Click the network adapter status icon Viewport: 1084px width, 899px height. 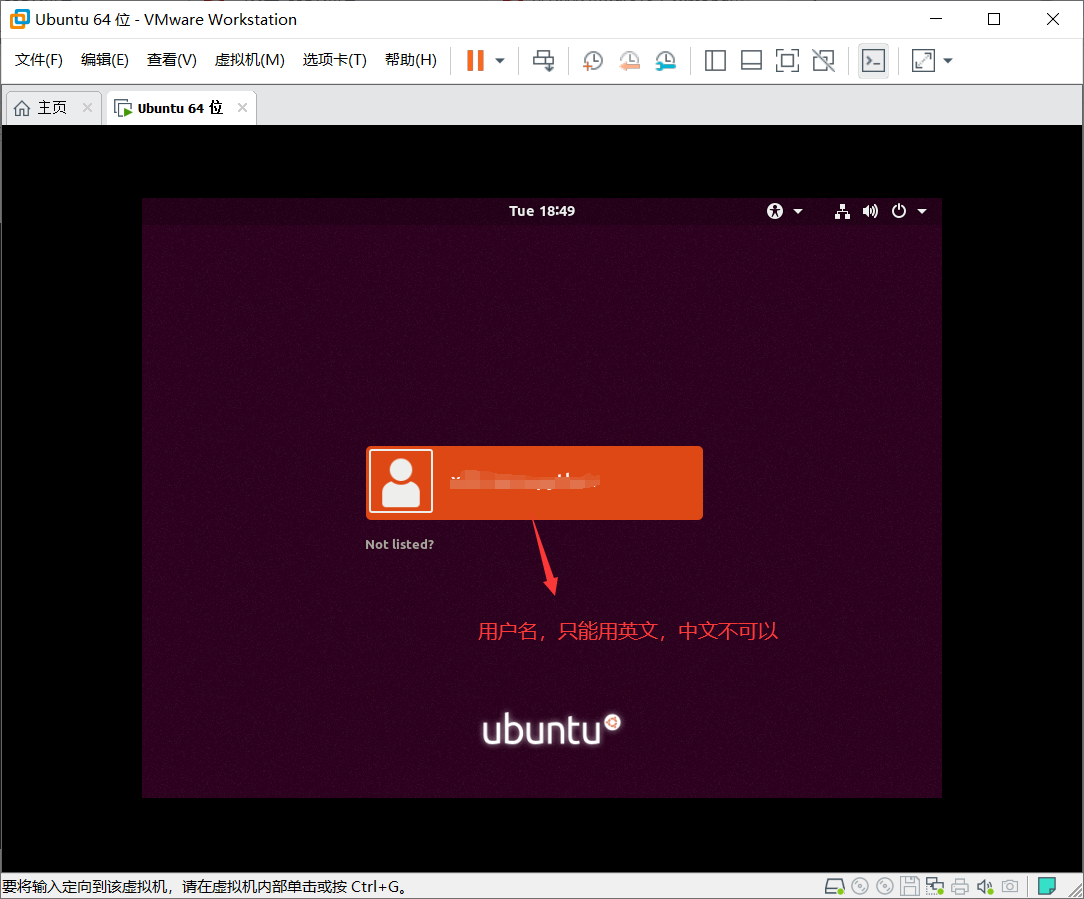(x=935, y=886)
